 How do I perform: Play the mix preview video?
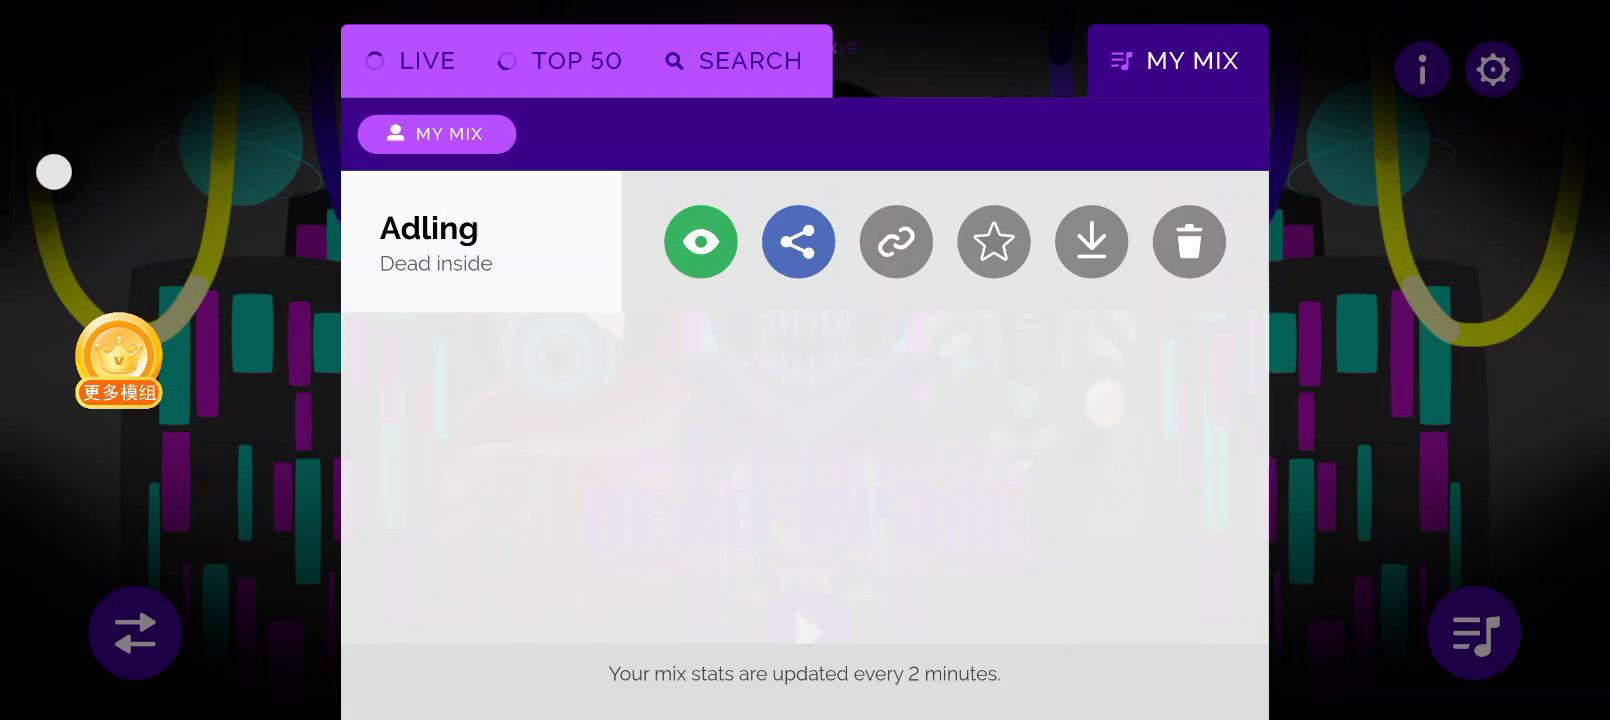click(x=806, y=630)
